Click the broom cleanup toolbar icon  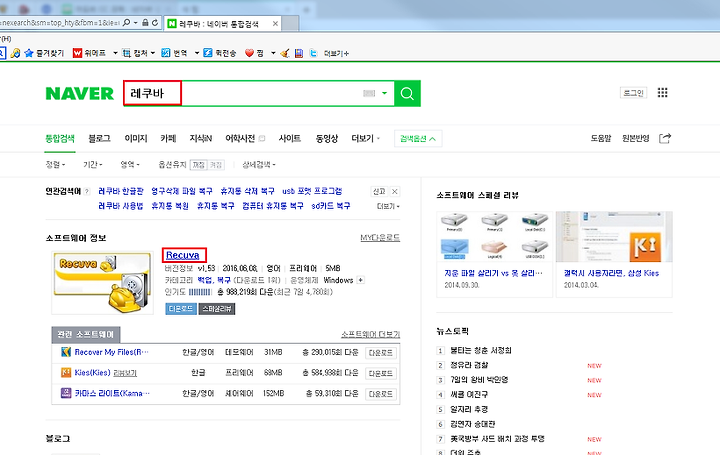[285, 53]
